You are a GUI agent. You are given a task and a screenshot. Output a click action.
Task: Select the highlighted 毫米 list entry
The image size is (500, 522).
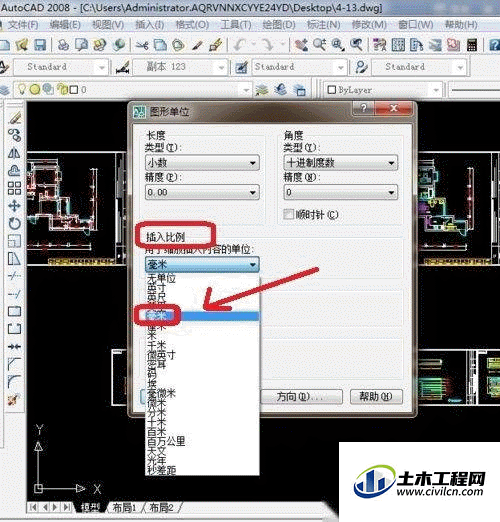(202, 316)
